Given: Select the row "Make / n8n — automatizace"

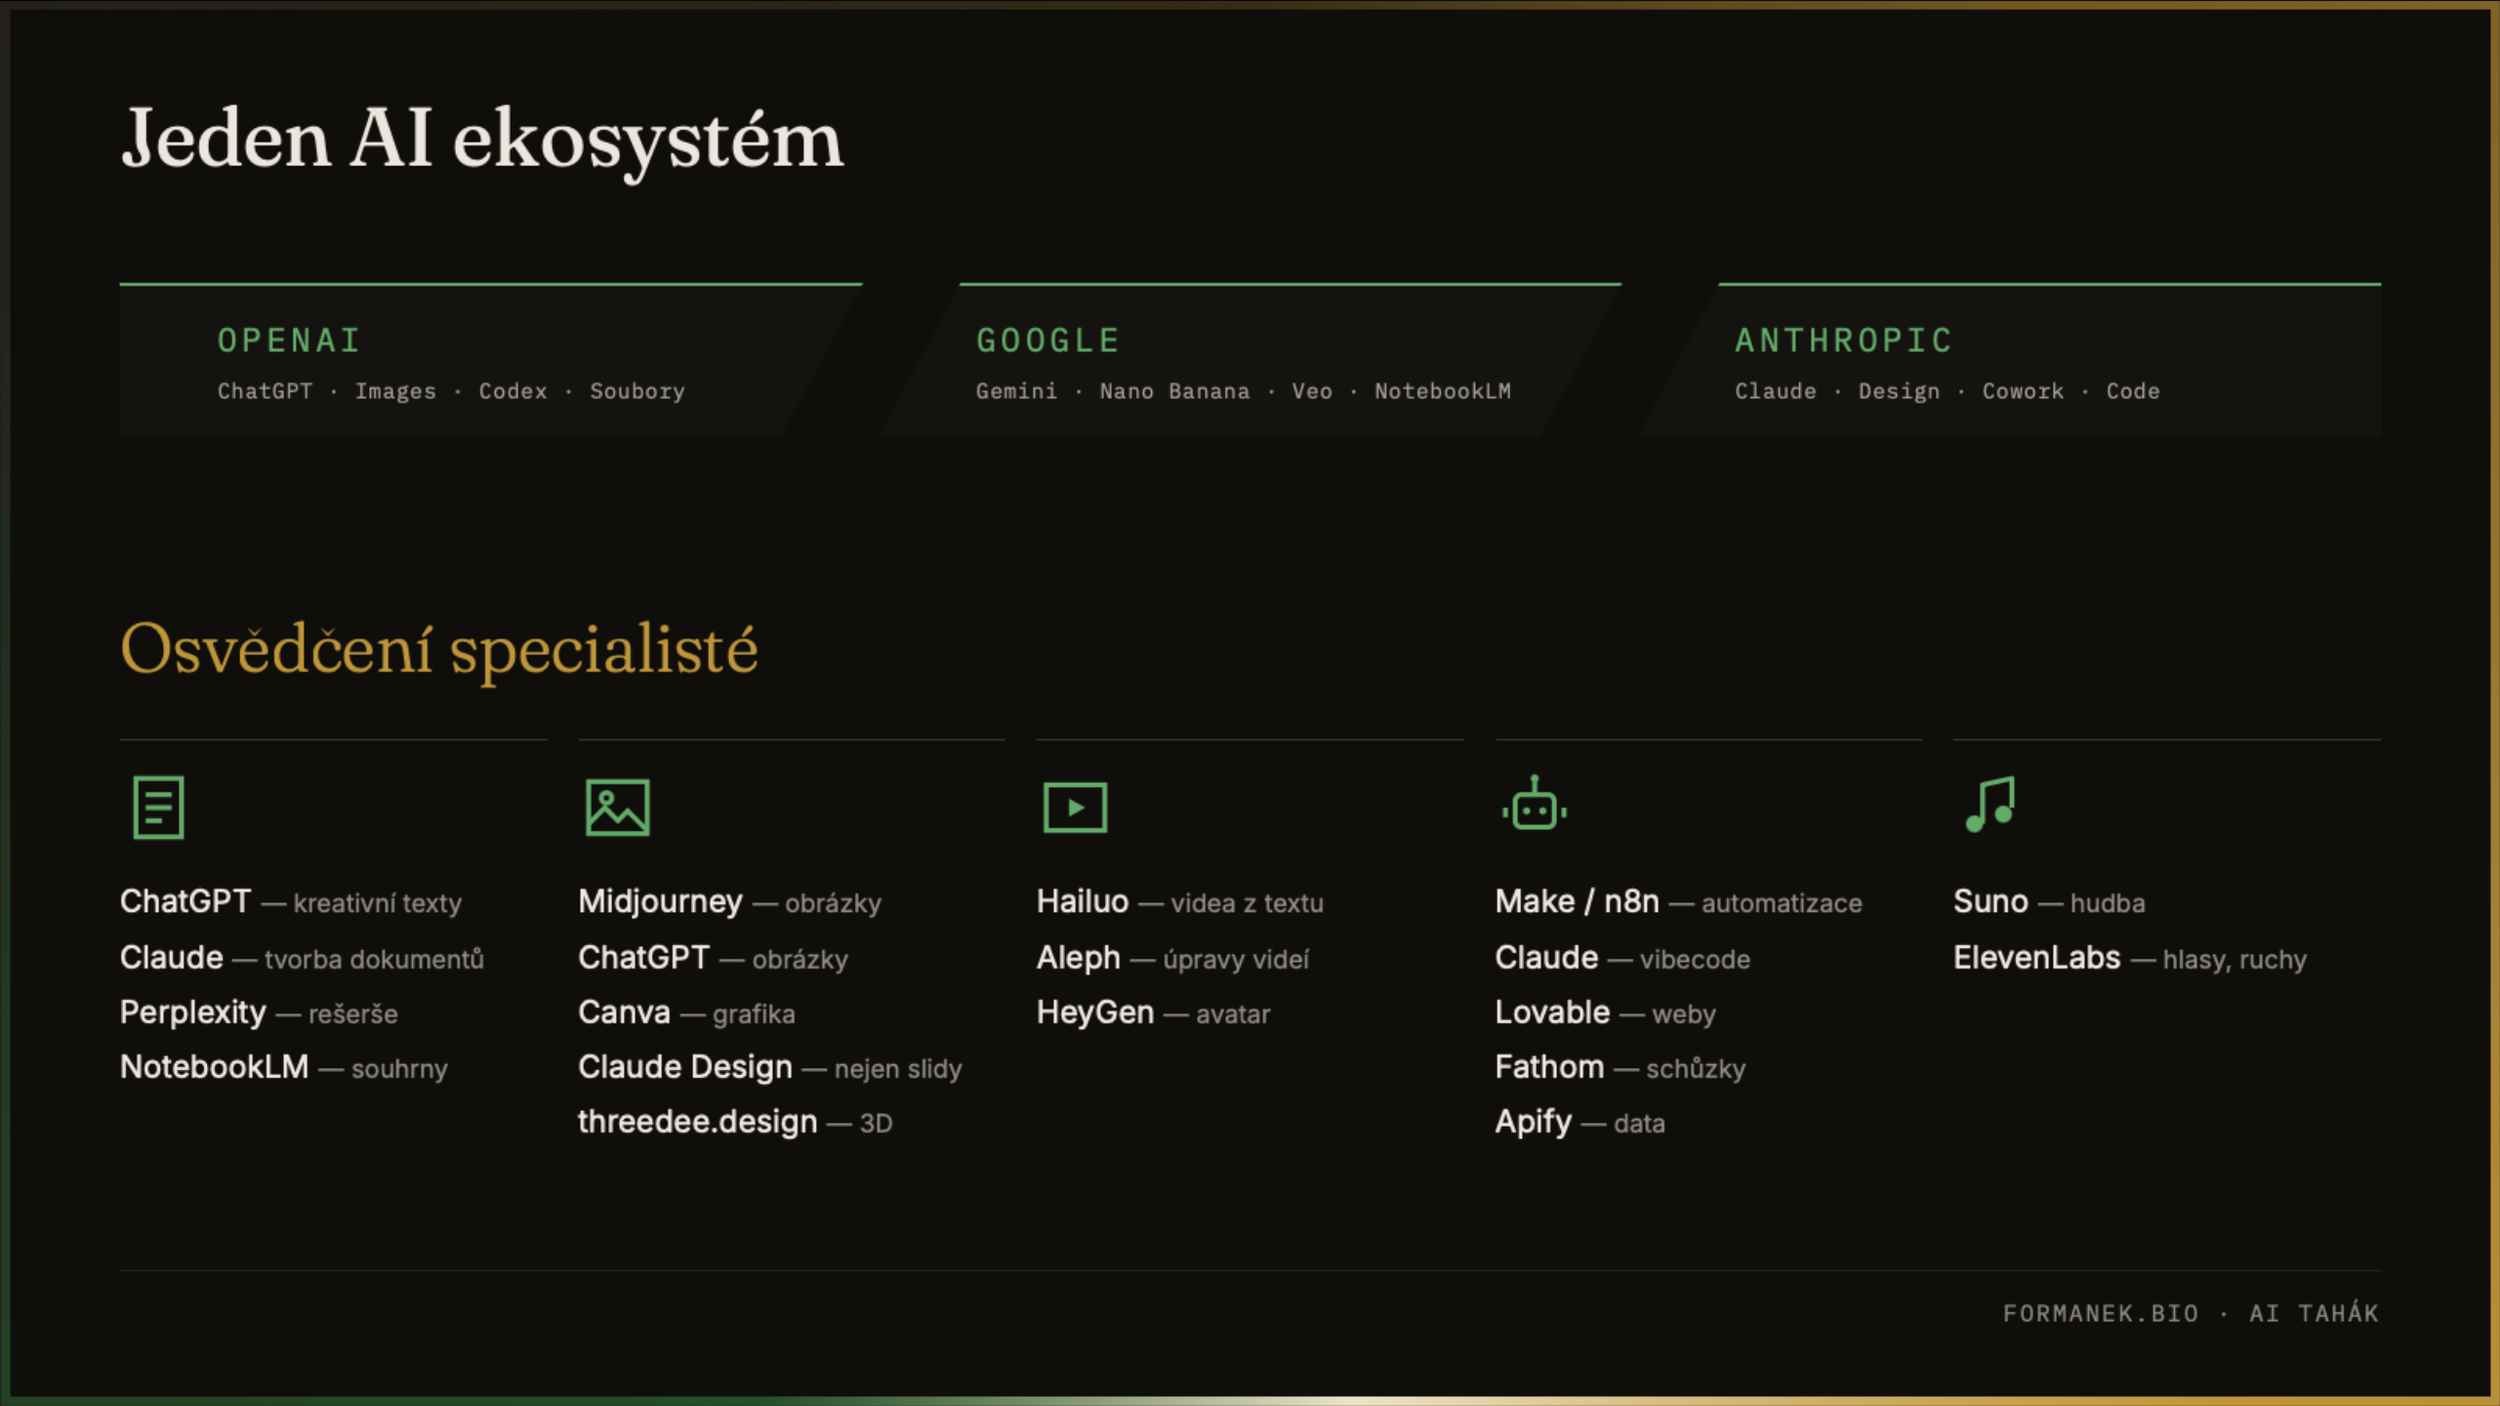Looking at the screenshot, I should 1679,902.
